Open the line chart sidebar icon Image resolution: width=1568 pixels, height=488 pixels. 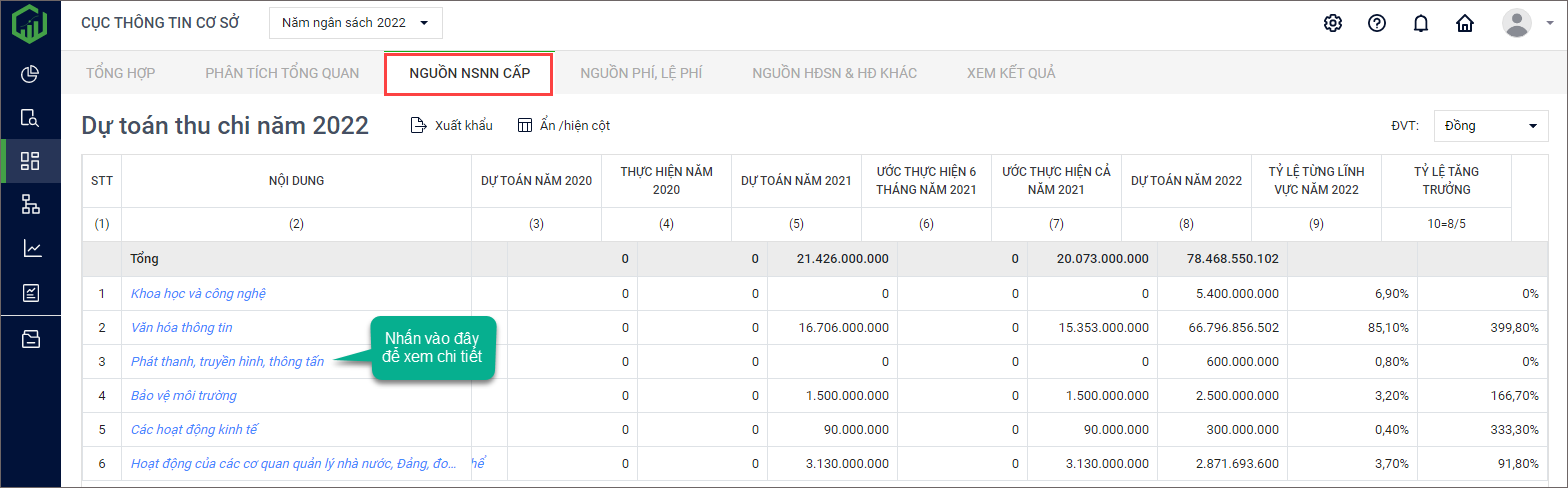[30, 249]
